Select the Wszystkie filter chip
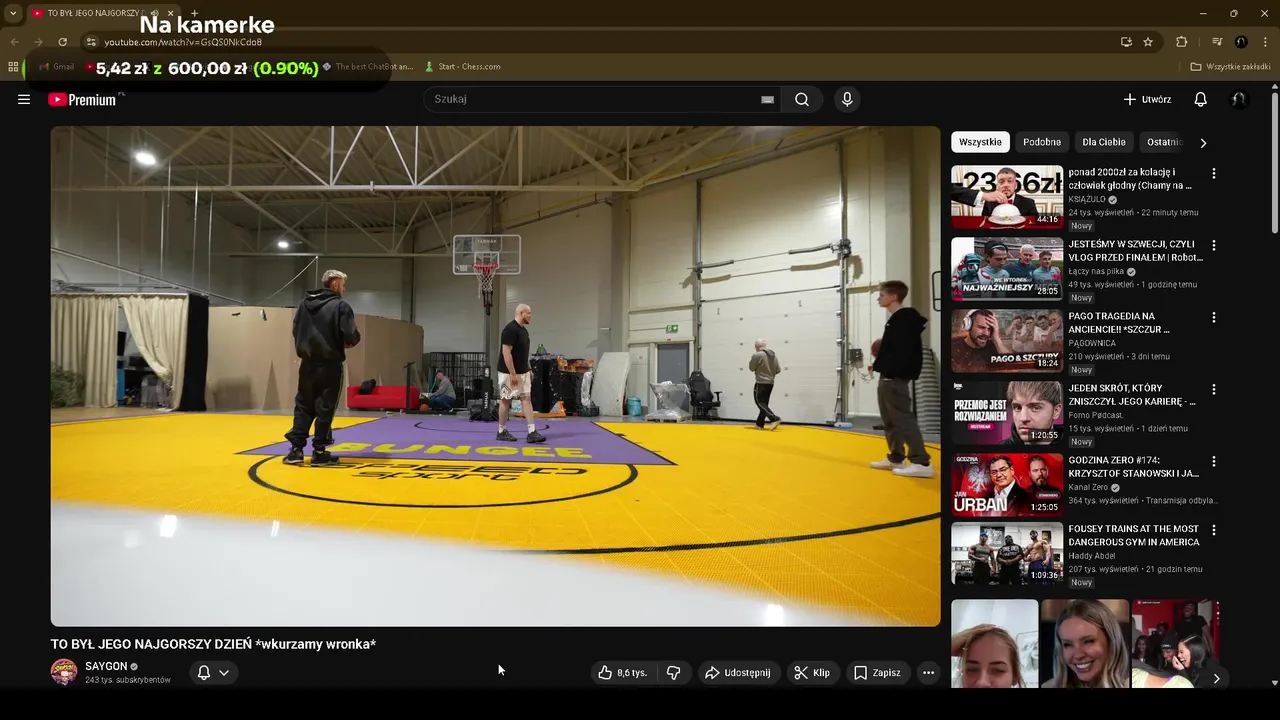The height and width of the screenshot is (720, 1280). click(x=980, y=142)
